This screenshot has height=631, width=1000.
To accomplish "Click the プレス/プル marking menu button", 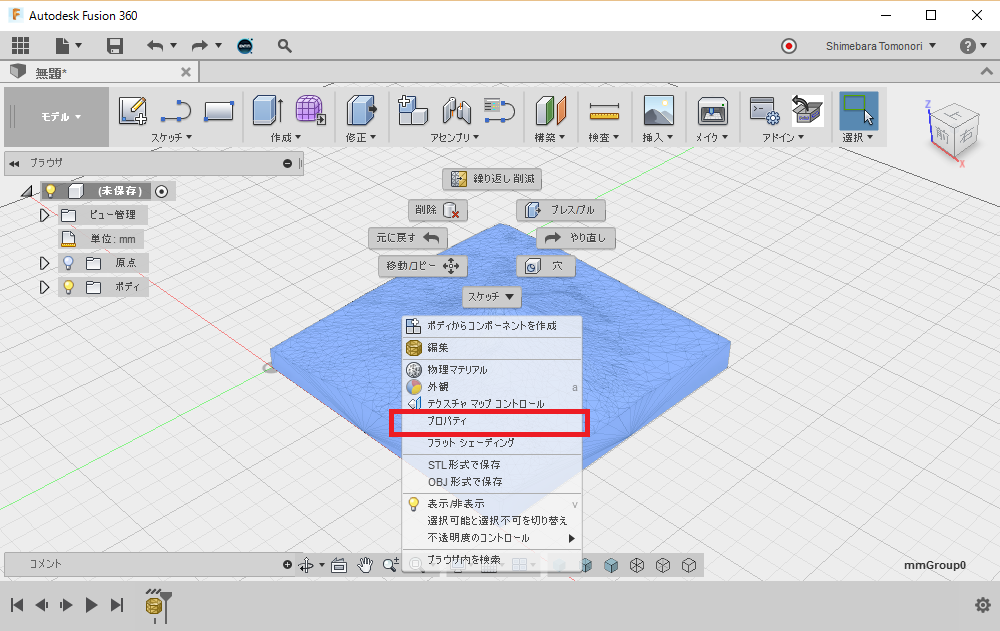I will pos(561,210).
